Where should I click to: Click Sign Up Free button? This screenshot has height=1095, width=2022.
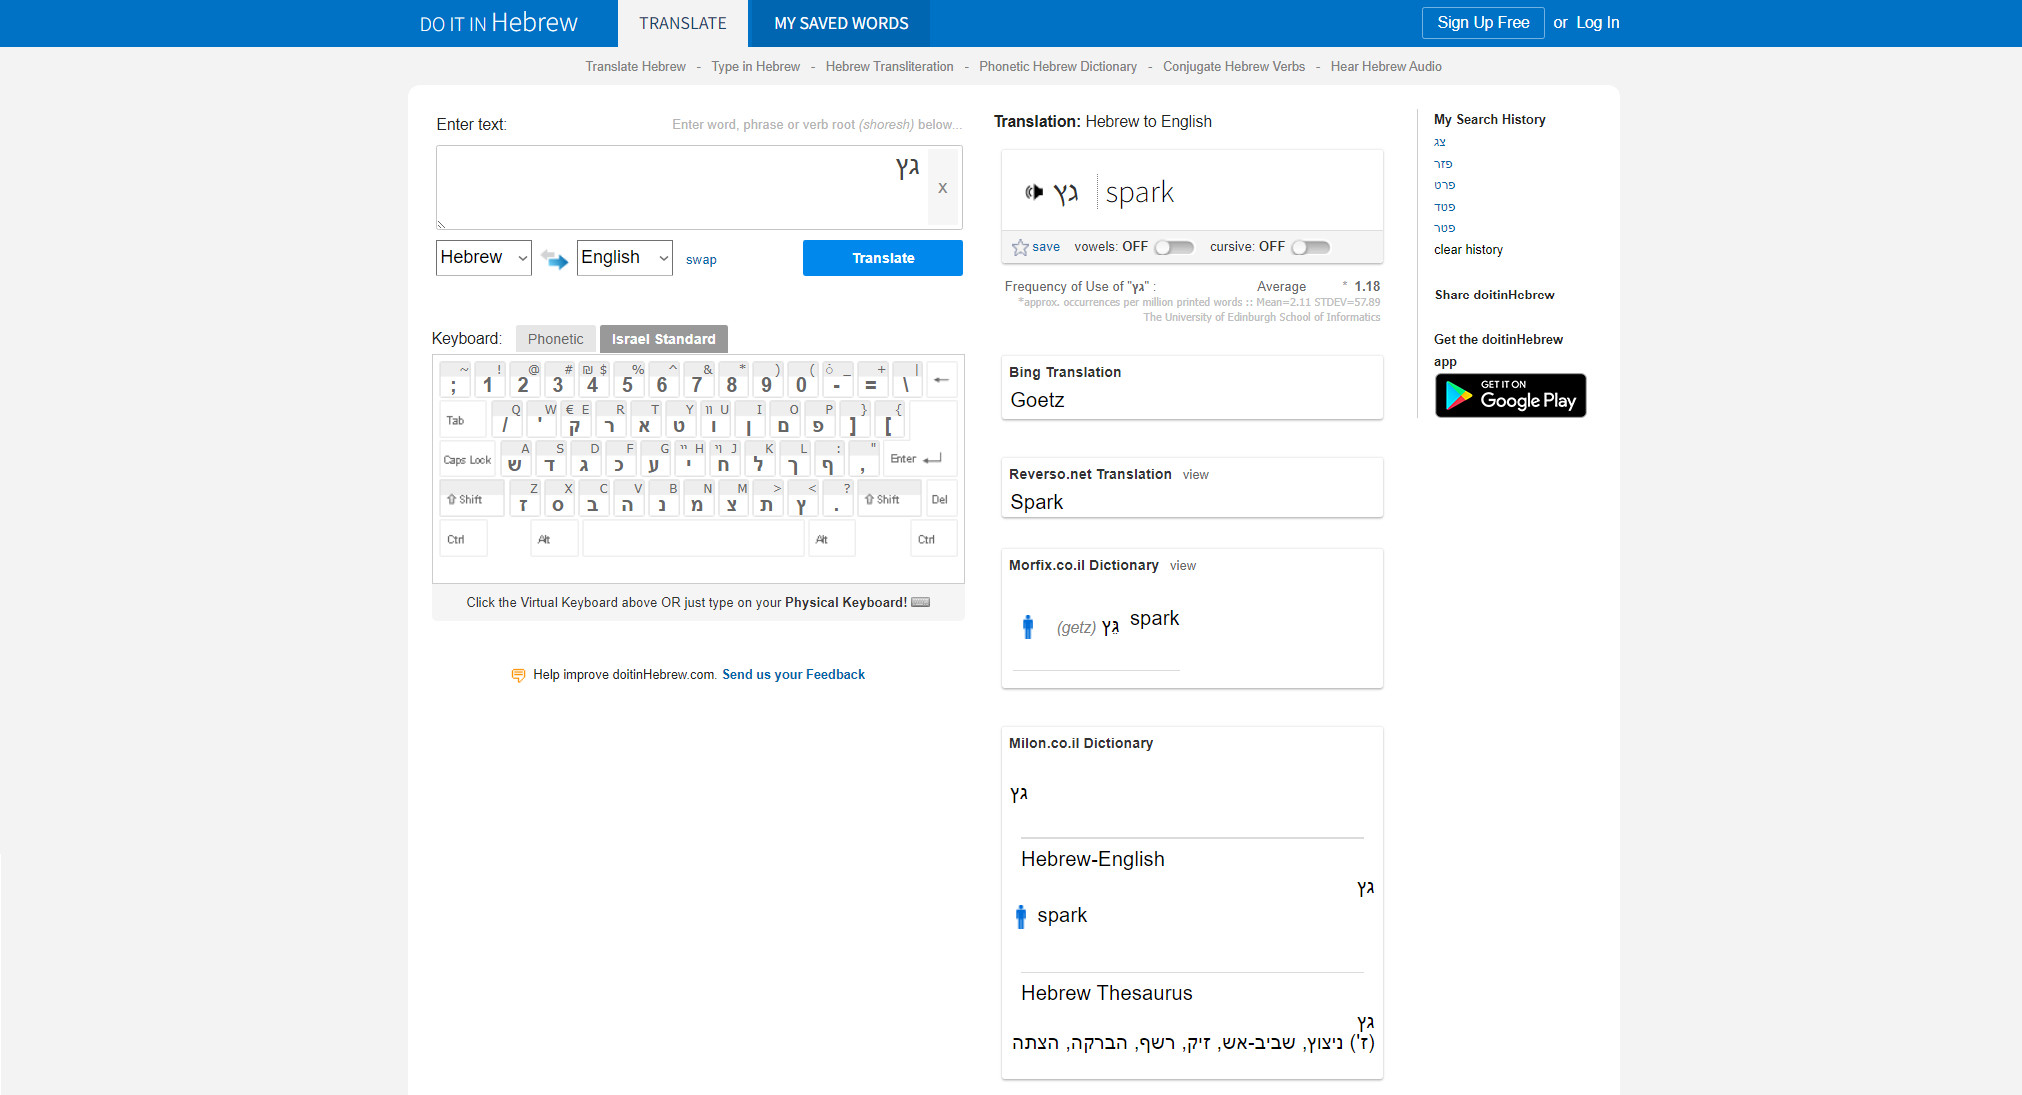coord(1482,23)
